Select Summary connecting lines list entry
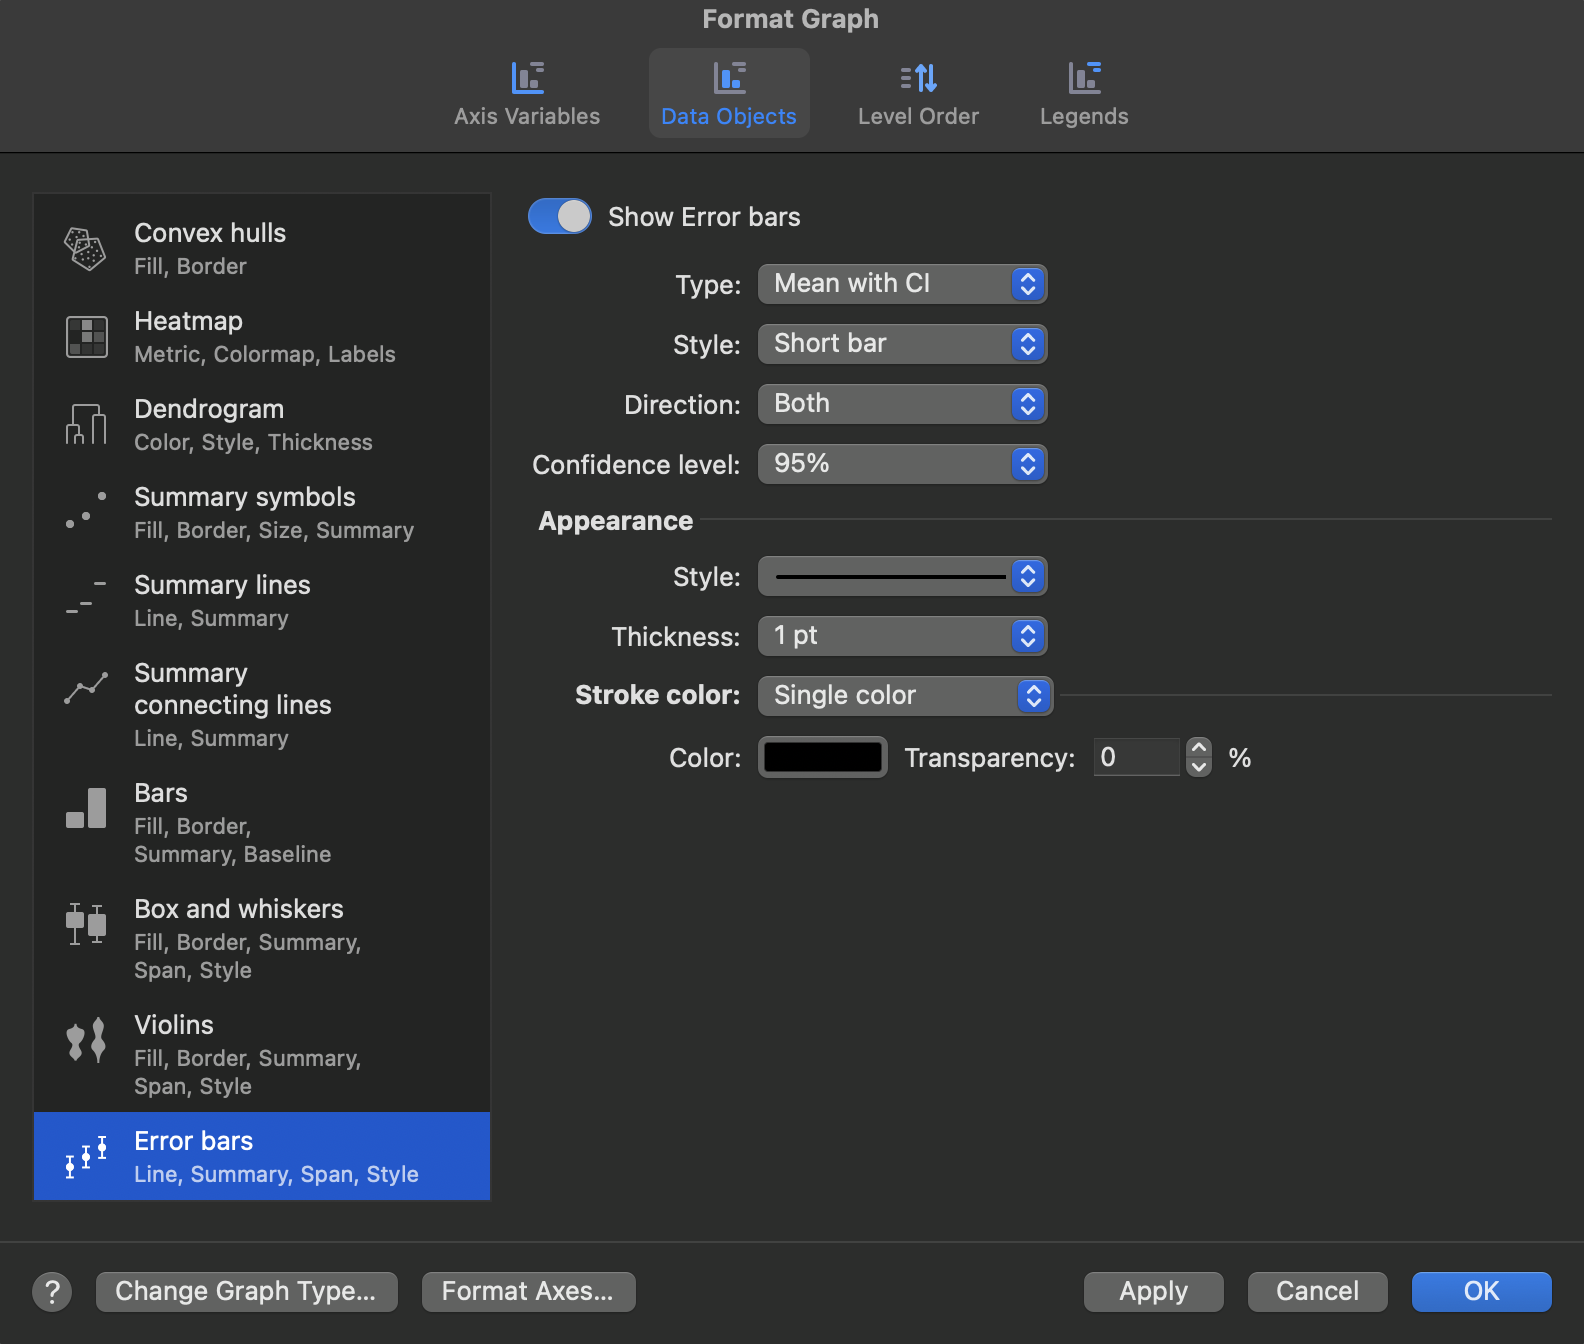 (x=262, y=705)
